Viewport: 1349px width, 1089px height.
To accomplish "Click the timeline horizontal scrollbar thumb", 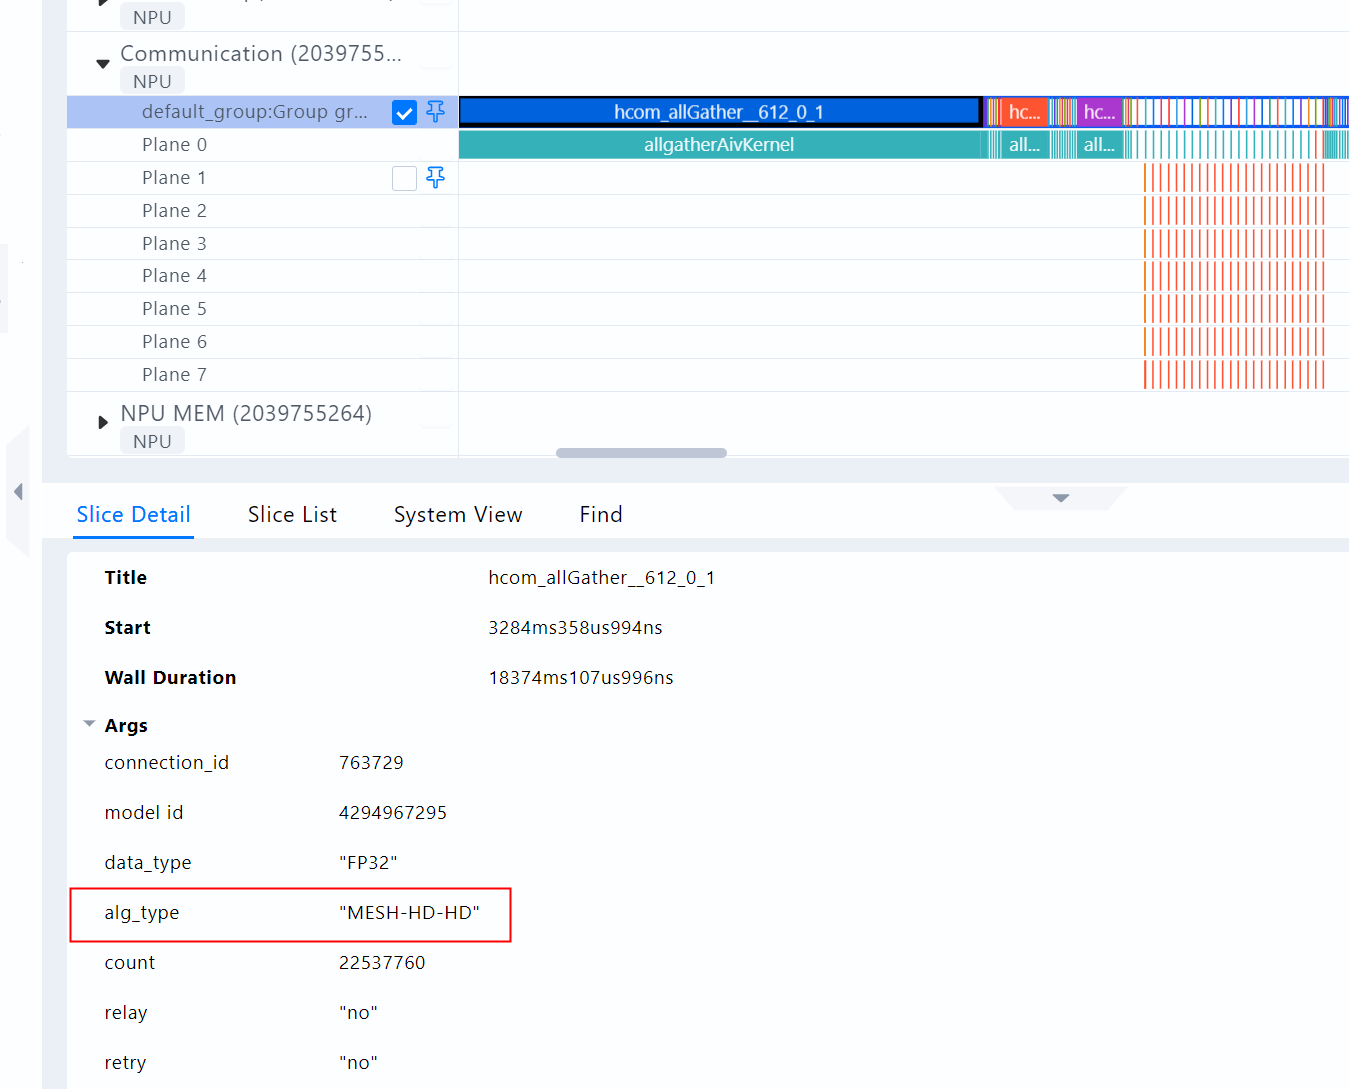I will (641, 453).
